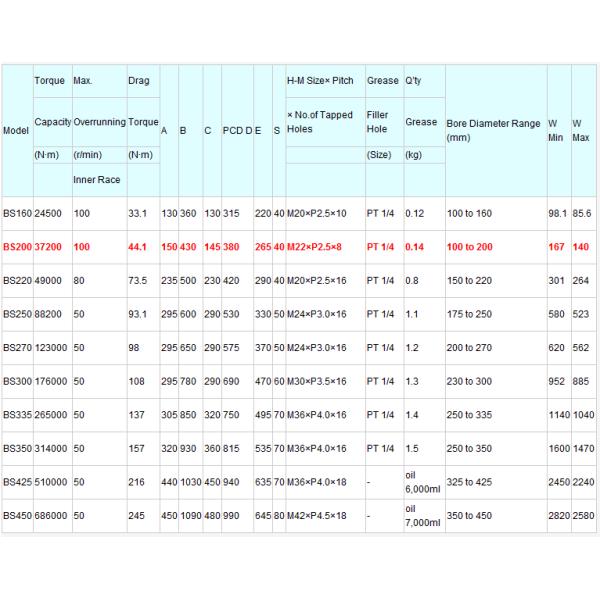Image resolution: width=600 pixels, height=600 pixels.
Task: Select the BS250 model cell
Action: click(x=18, y=314)
